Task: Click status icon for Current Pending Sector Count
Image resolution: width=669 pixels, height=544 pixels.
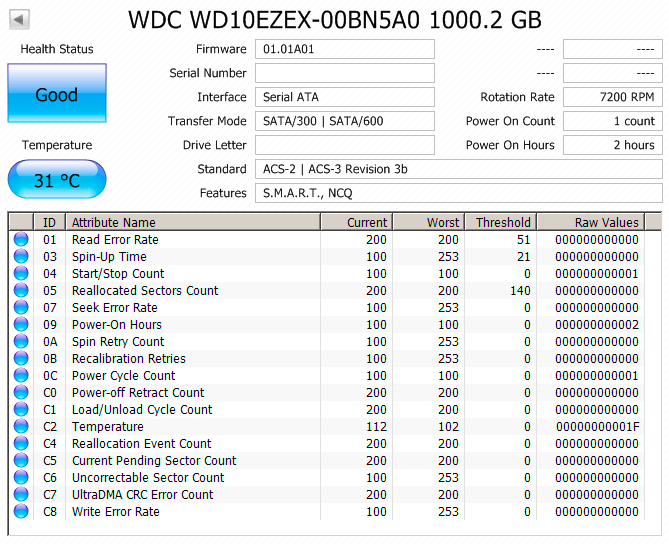Action: click(21, 460)
